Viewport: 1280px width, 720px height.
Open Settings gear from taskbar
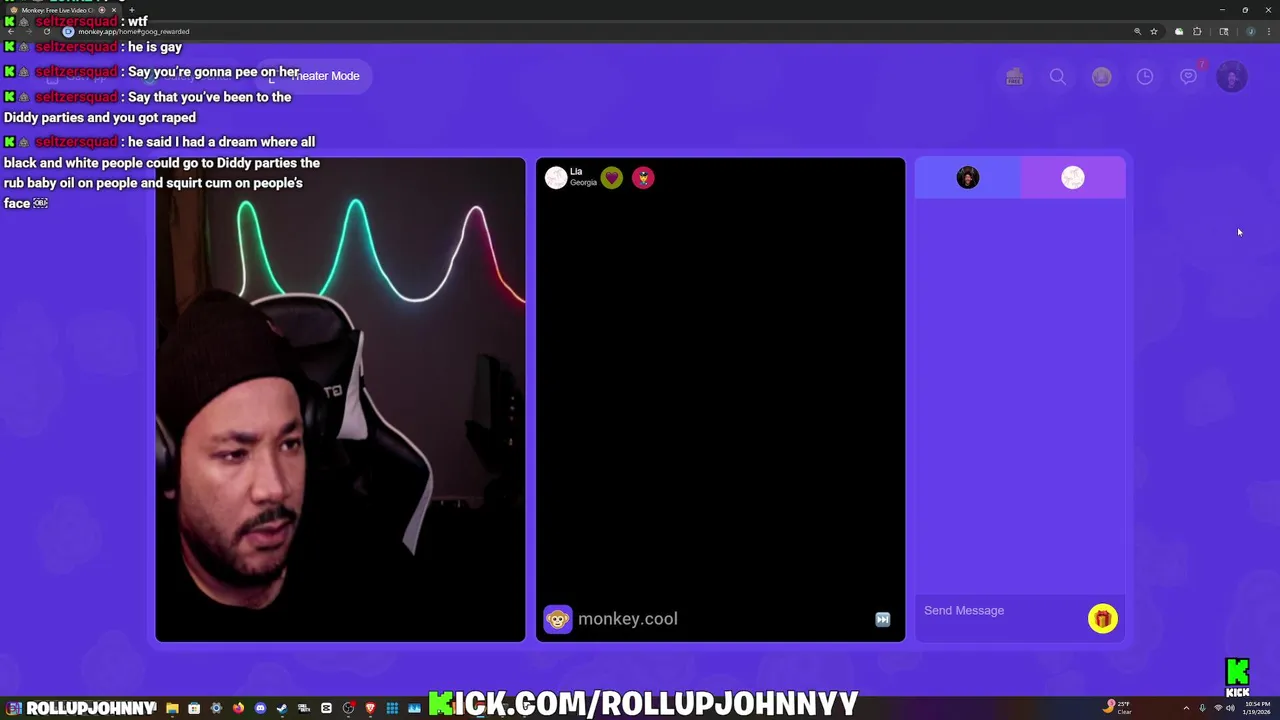(216, 708)
